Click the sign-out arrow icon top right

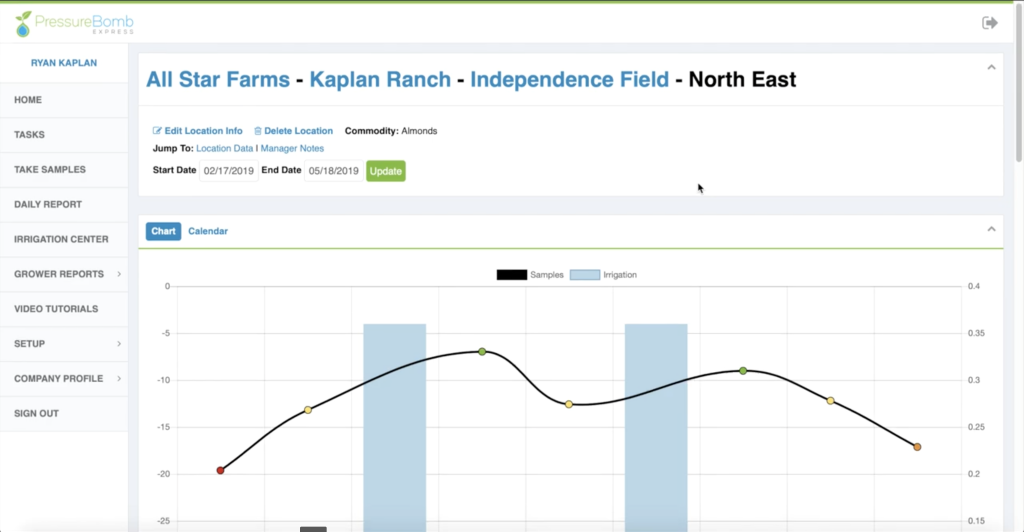coord(990,22)
